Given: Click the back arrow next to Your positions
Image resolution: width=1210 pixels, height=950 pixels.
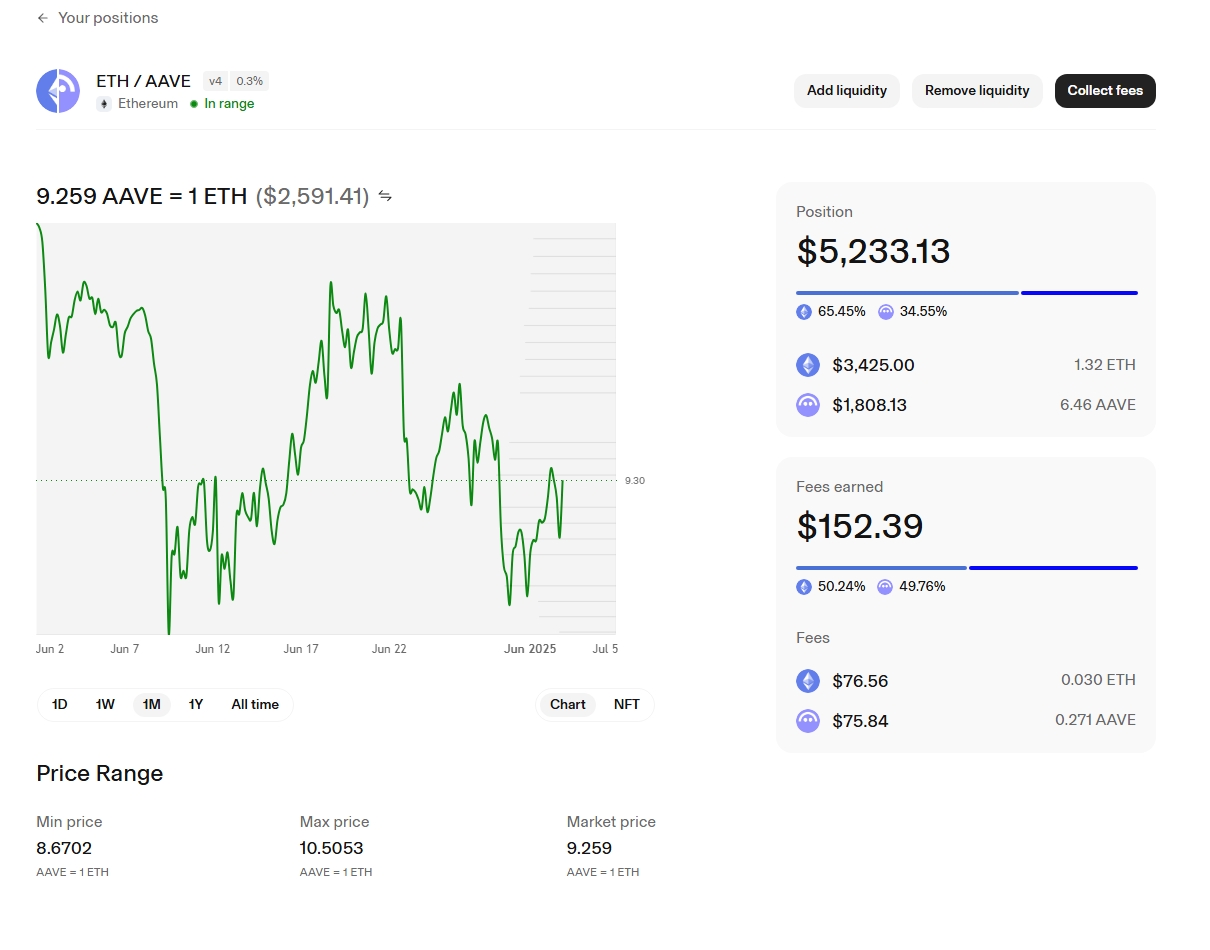Looking at the screenshot, I should click(x=42, y=18).
